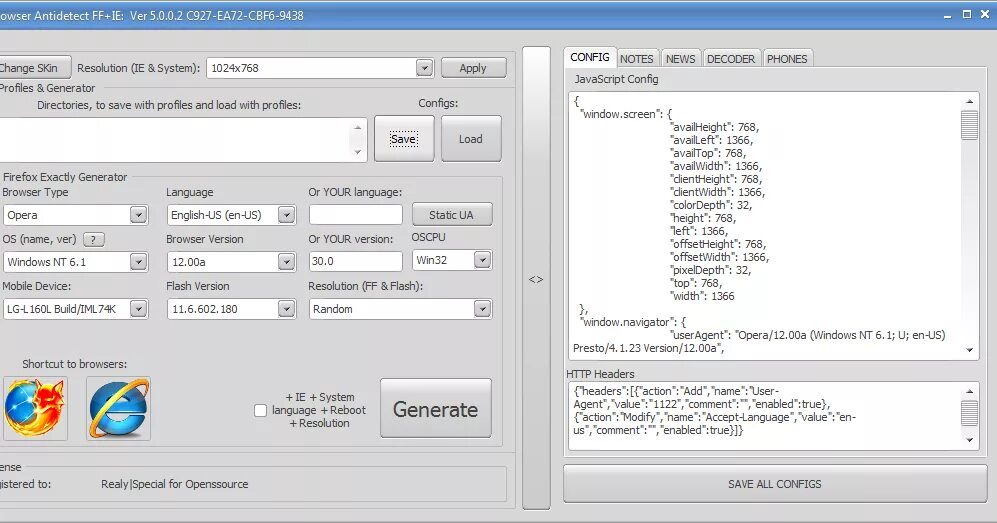
Task: Switch to the CONFIG tab
Action: point(589,57)
